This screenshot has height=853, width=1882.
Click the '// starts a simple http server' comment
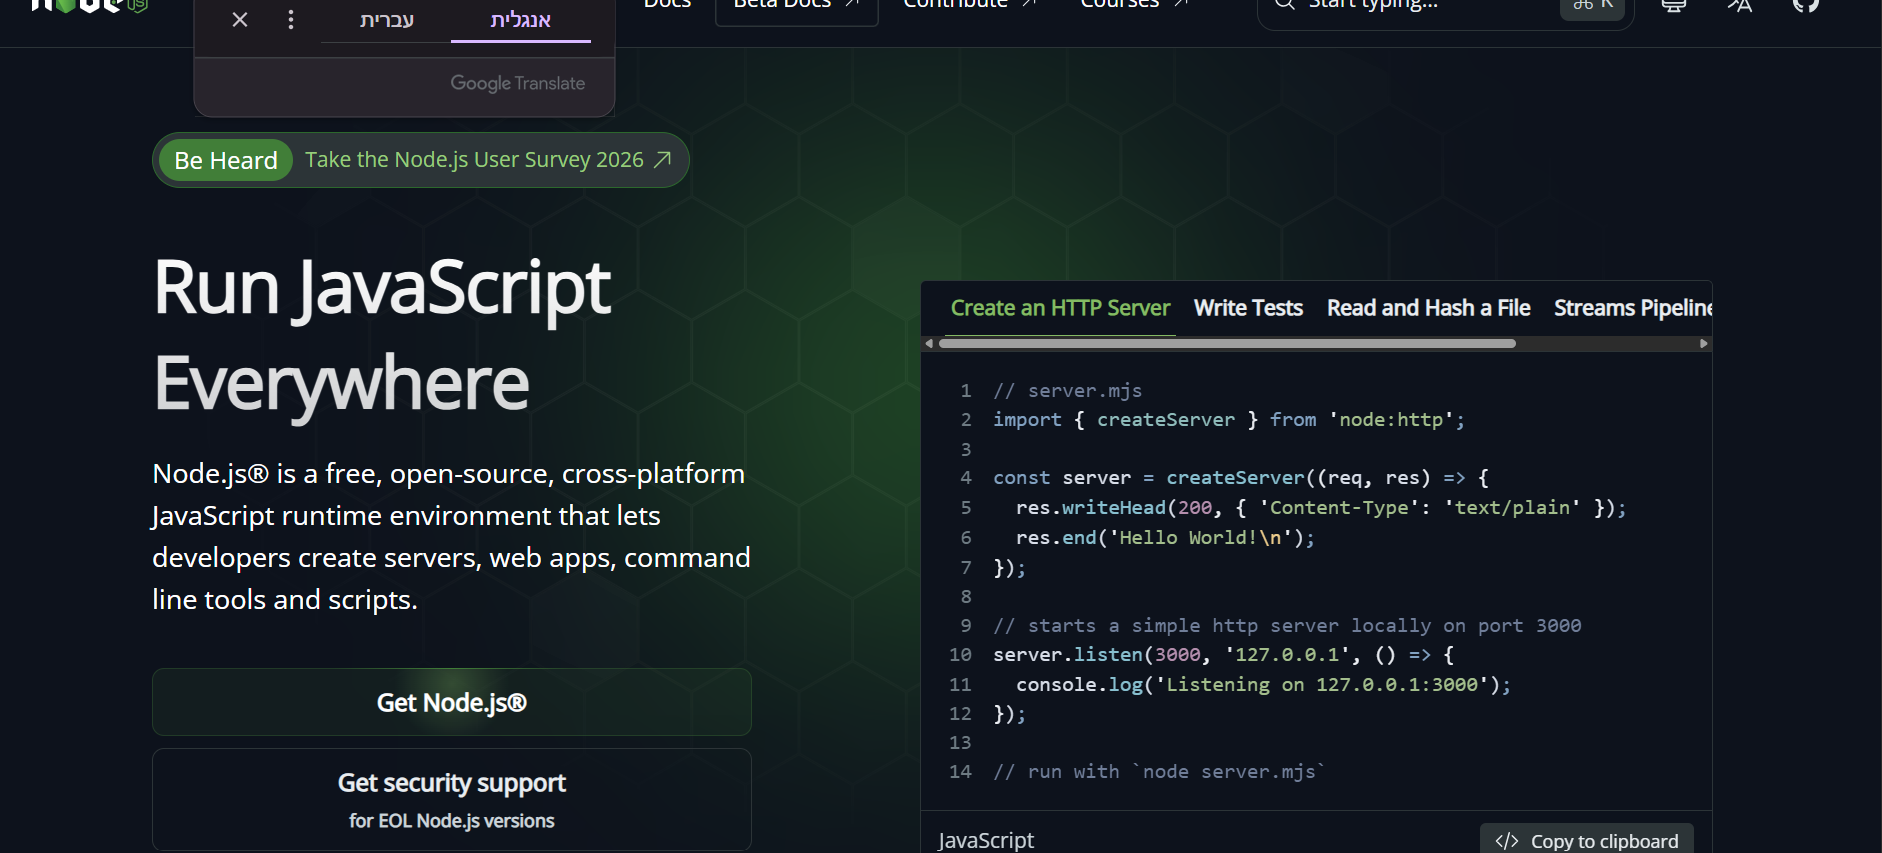[1287, 626]
